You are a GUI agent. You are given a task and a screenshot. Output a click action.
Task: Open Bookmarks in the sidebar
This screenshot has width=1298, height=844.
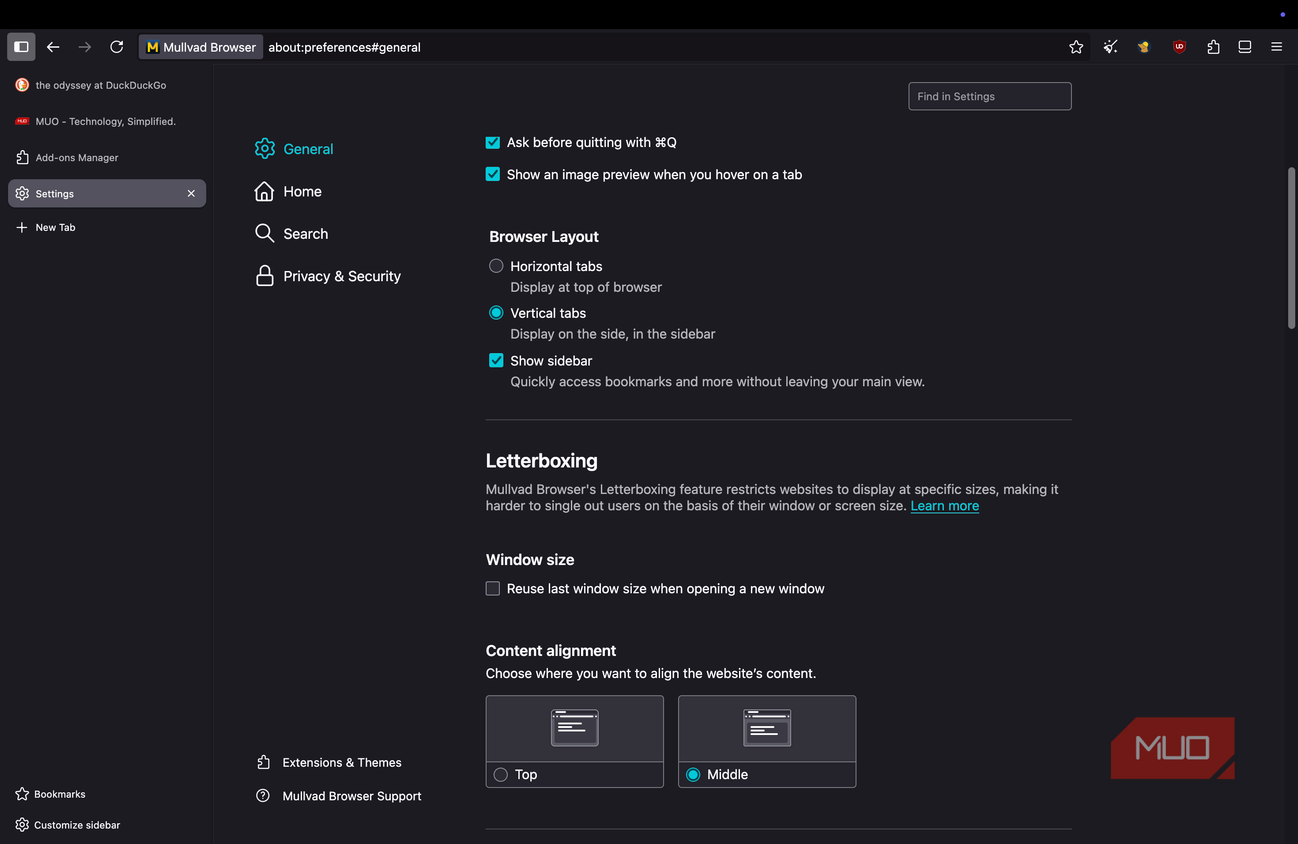tap(50, 794)
